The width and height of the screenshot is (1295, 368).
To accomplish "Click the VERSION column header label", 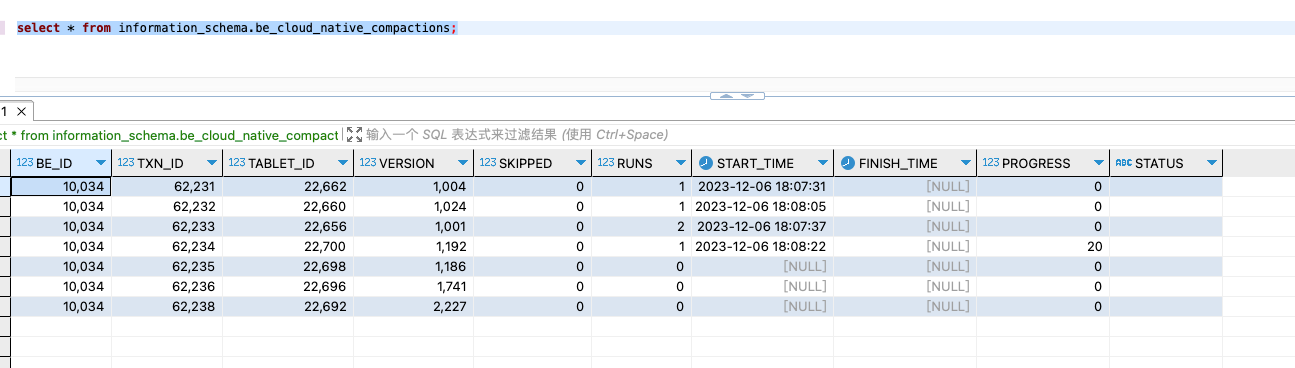I will click(x=406, y=163).
